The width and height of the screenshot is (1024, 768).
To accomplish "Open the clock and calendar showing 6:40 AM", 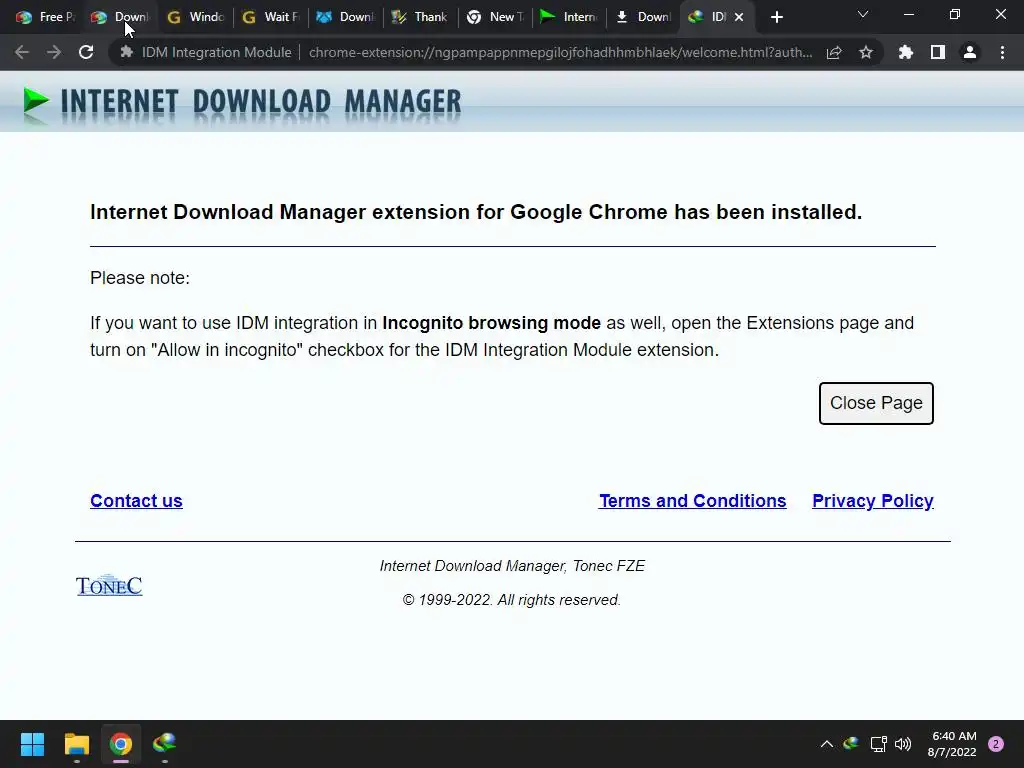I will pyautogui.click(x=952, y=744).
